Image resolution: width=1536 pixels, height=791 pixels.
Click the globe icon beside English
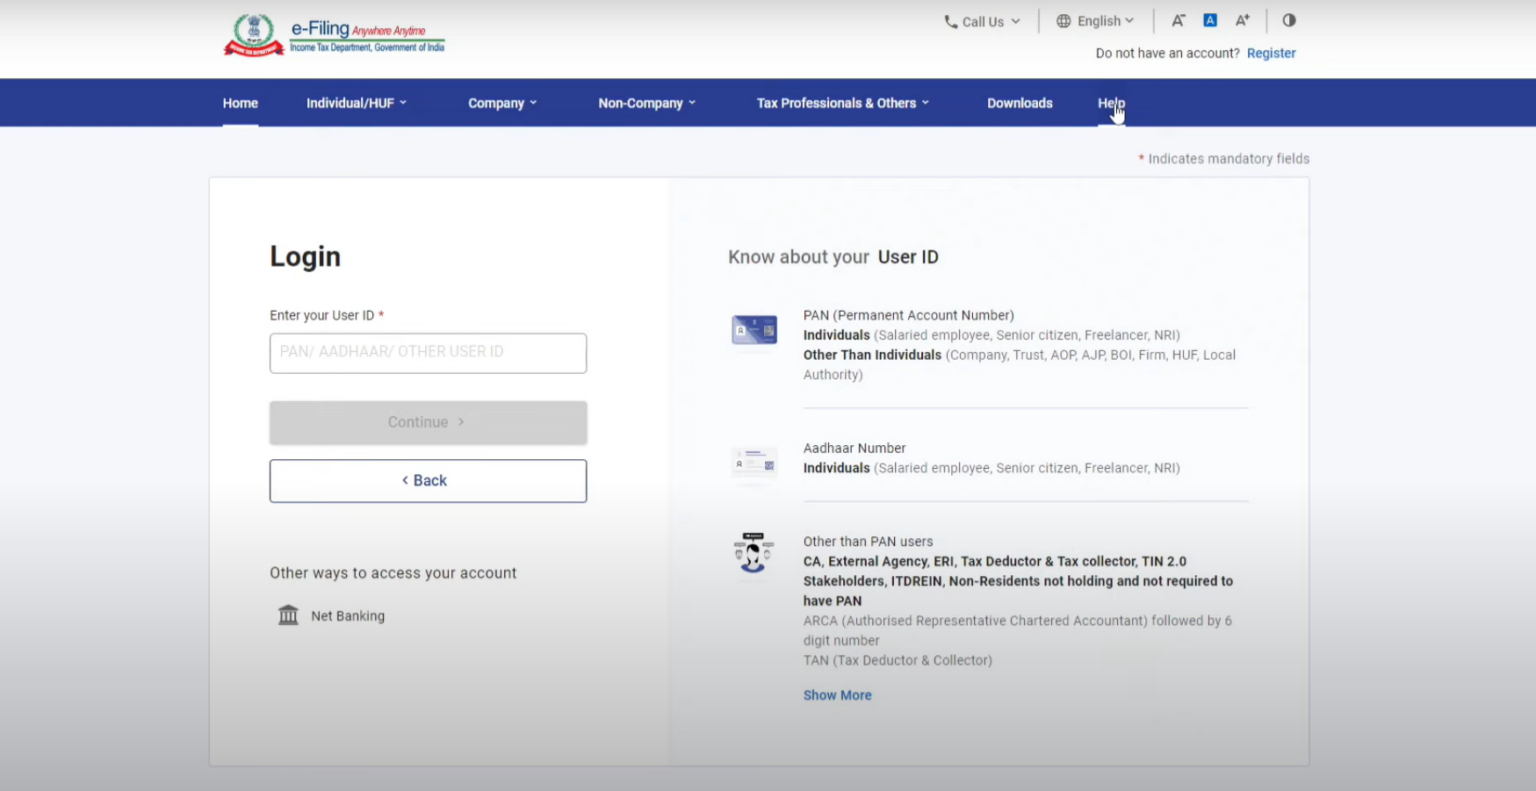[1062, 20]
